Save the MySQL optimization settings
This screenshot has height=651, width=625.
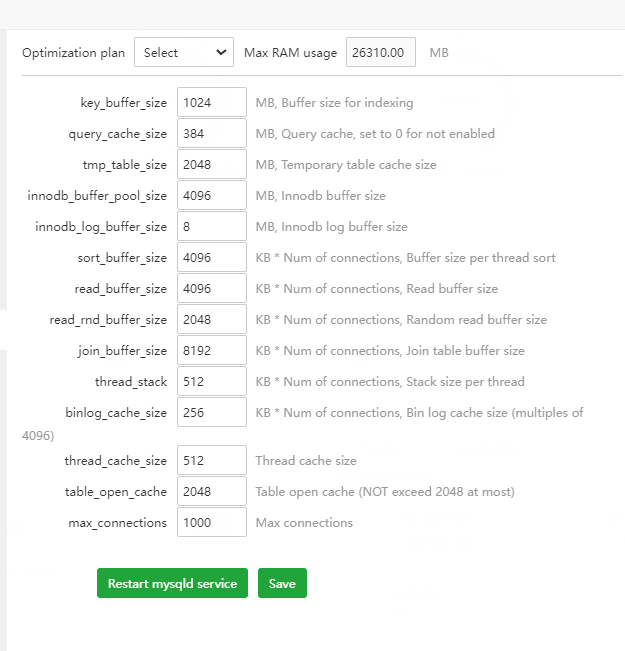282,583
